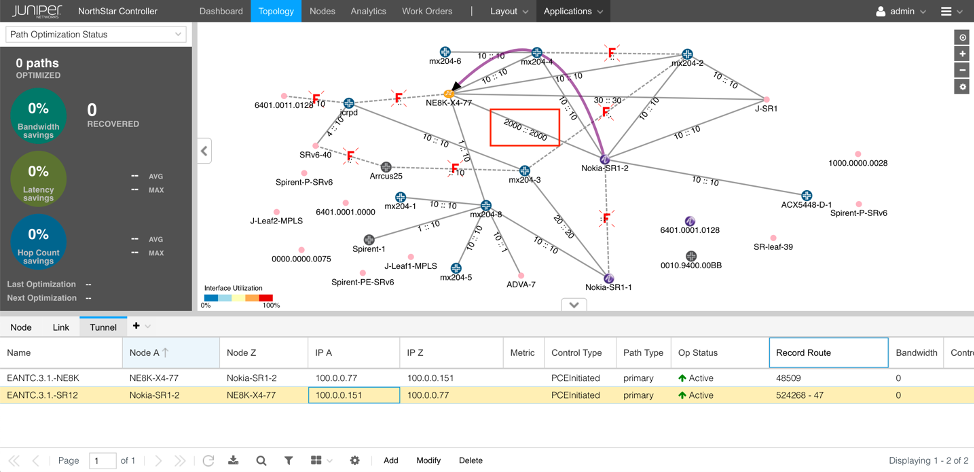Click the Delete button
The image size is (974, 472).
click(470, 461)
